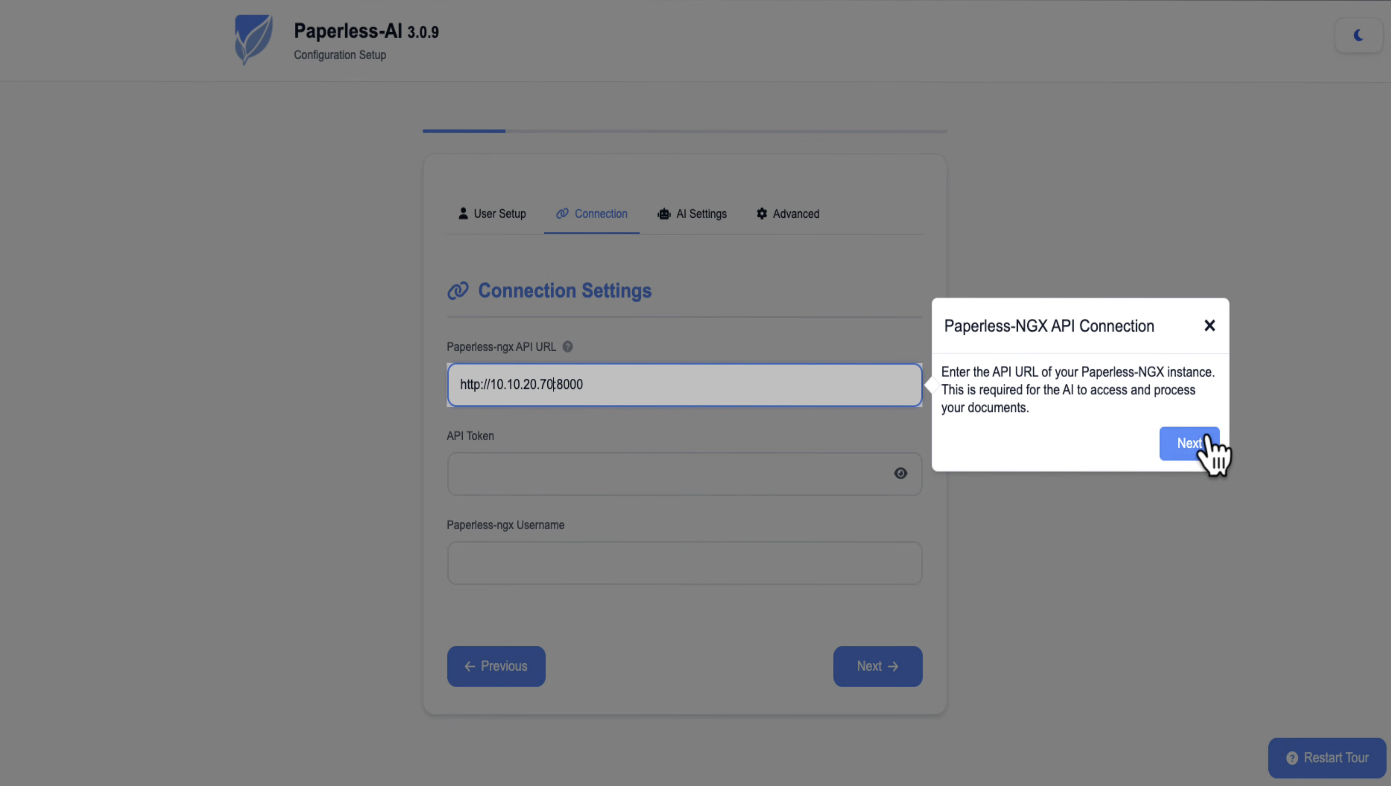Click the Next button at the form bottom
The image size is (1391, 786).
click(x=877, y=666)
